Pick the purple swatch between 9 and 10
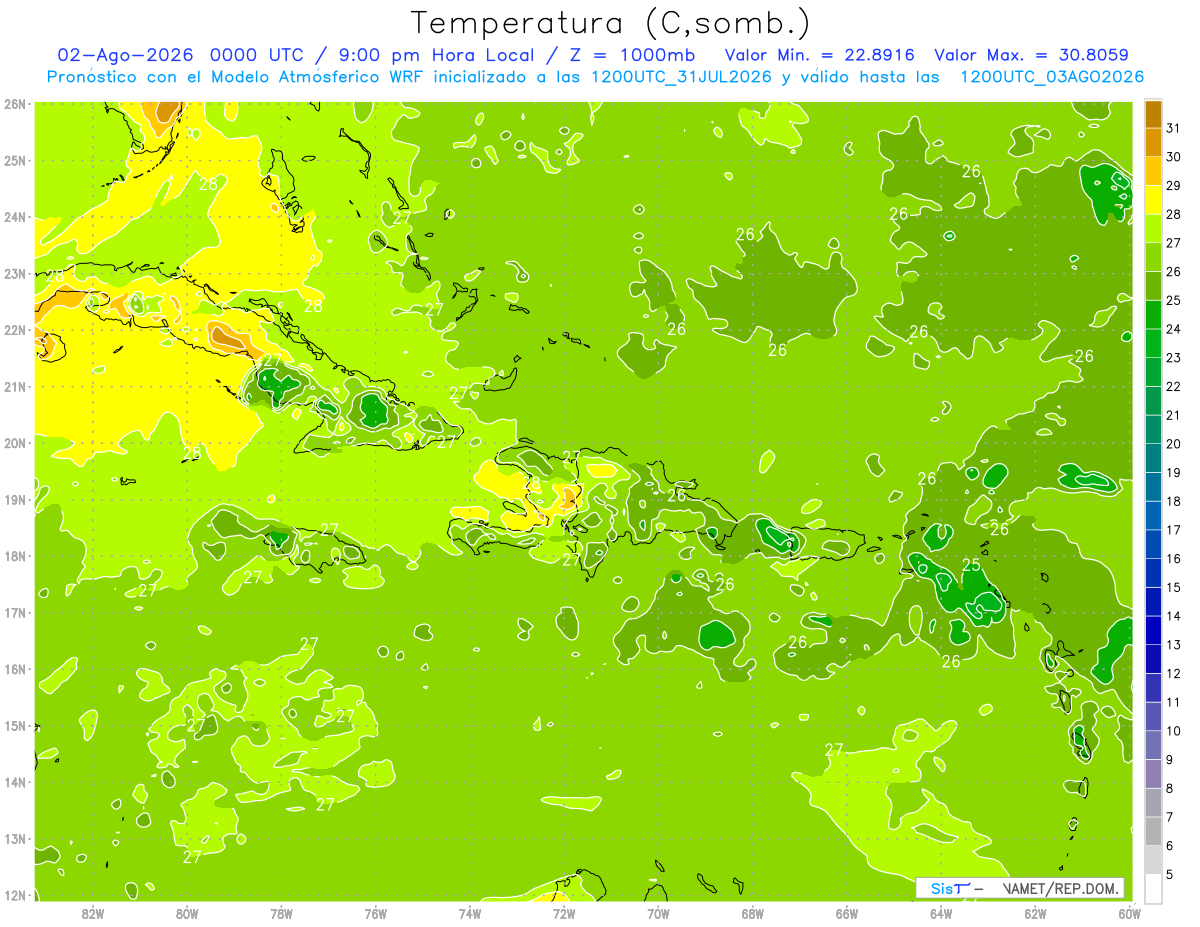The image size is (1200, 927). (x=1153, y=745)
